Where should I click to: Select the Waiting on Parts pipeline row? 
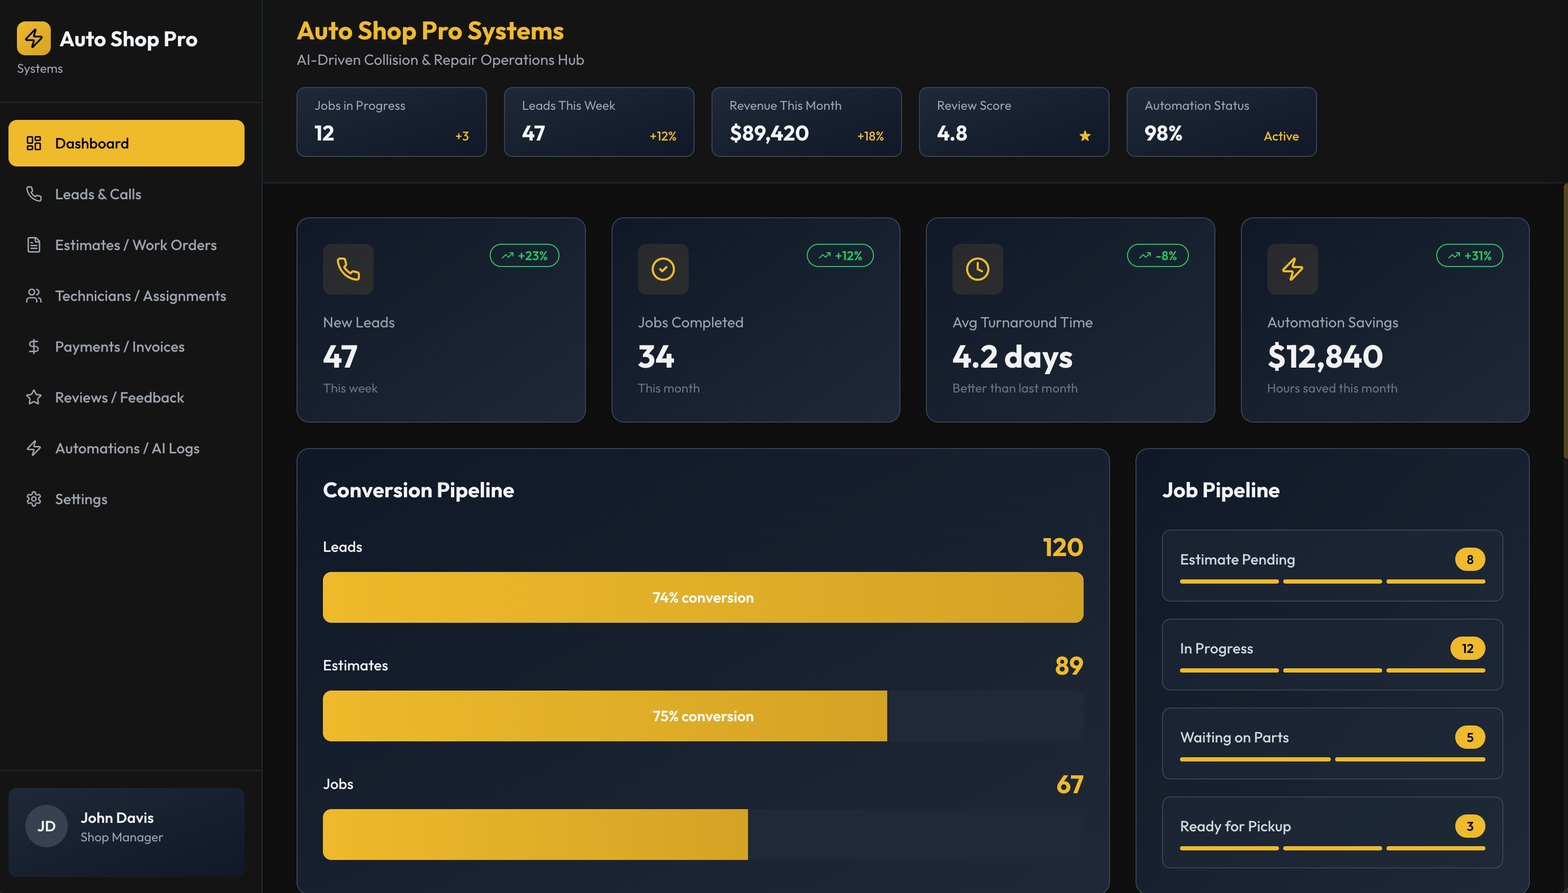1332,744
